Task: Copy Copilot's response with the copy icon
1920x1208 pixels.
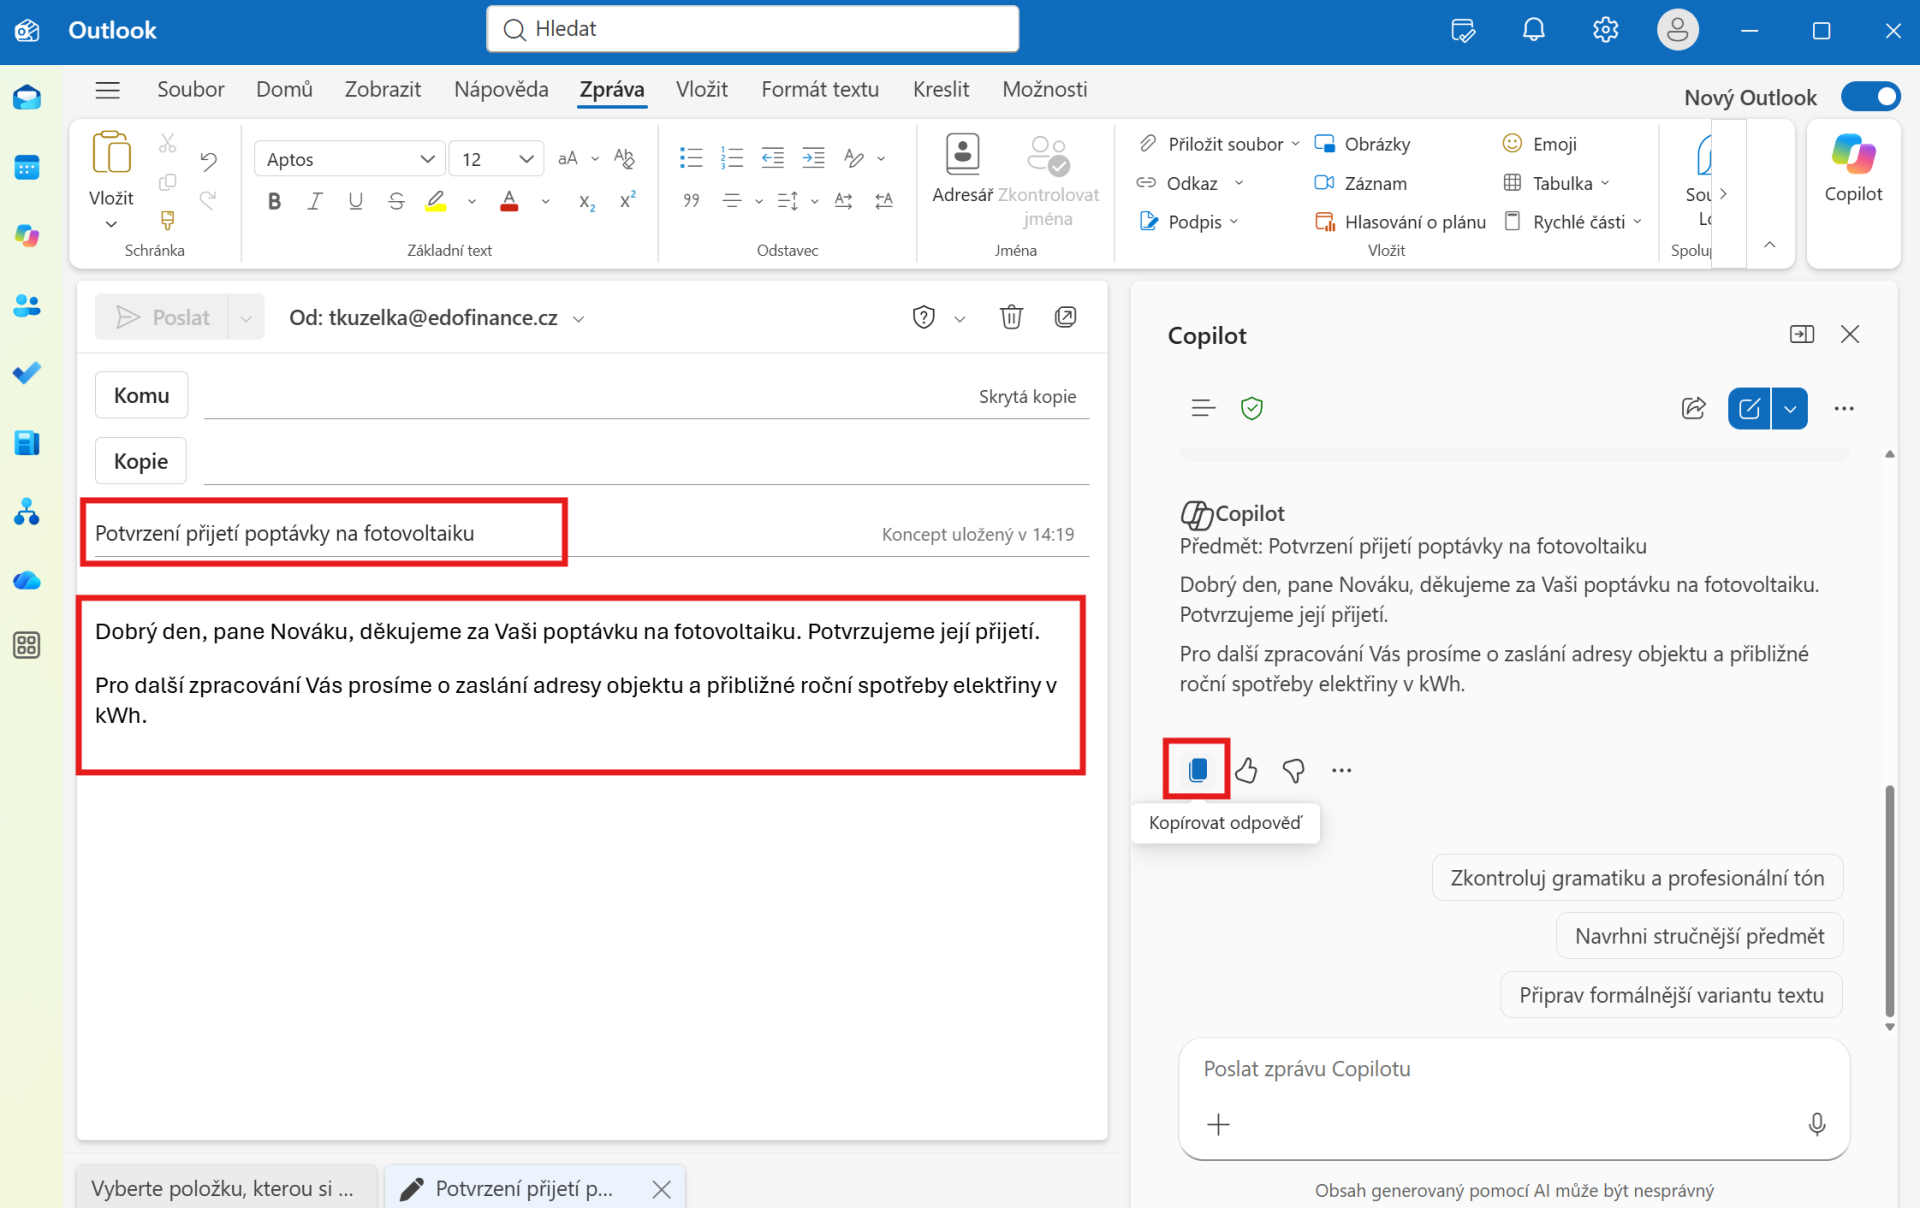Action: pos(1197,769)
